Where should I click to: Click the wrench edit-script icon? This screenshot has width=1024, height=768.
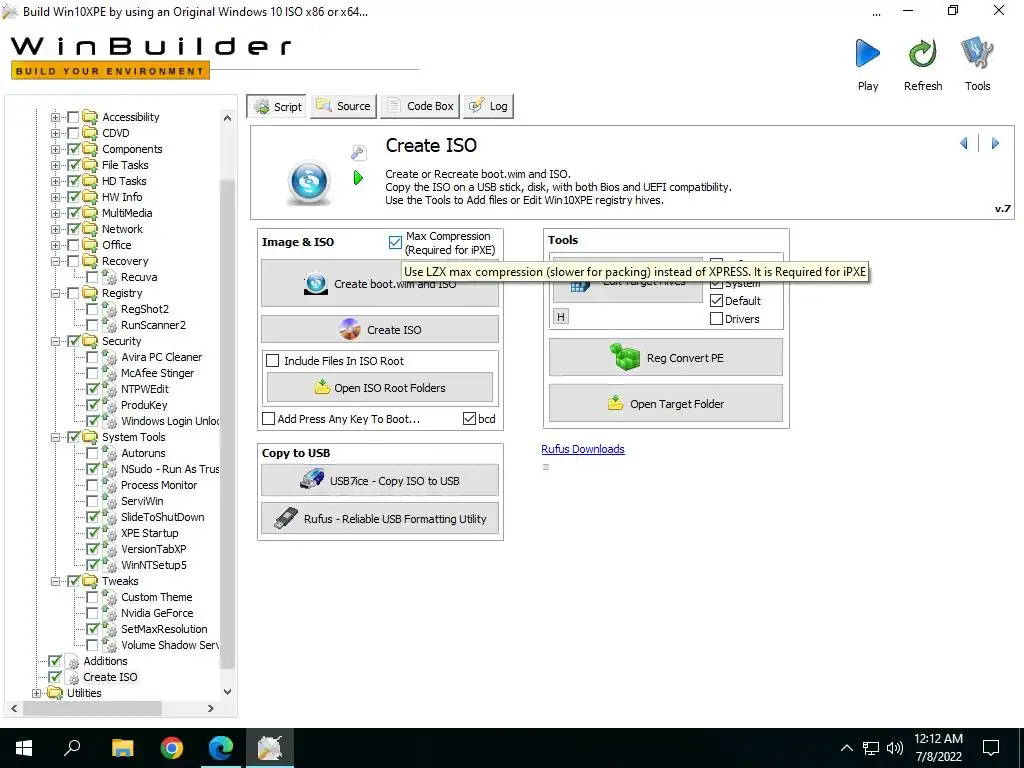tap(359, 153)
